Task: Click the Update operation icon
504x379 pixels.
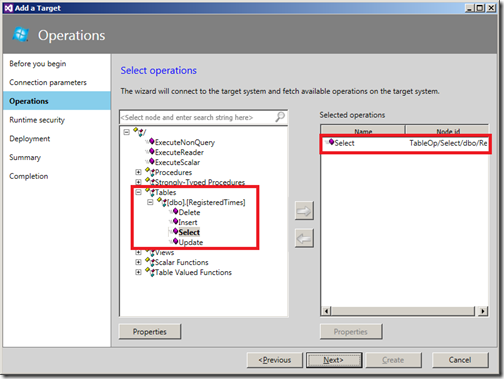Action: point(175,242)
